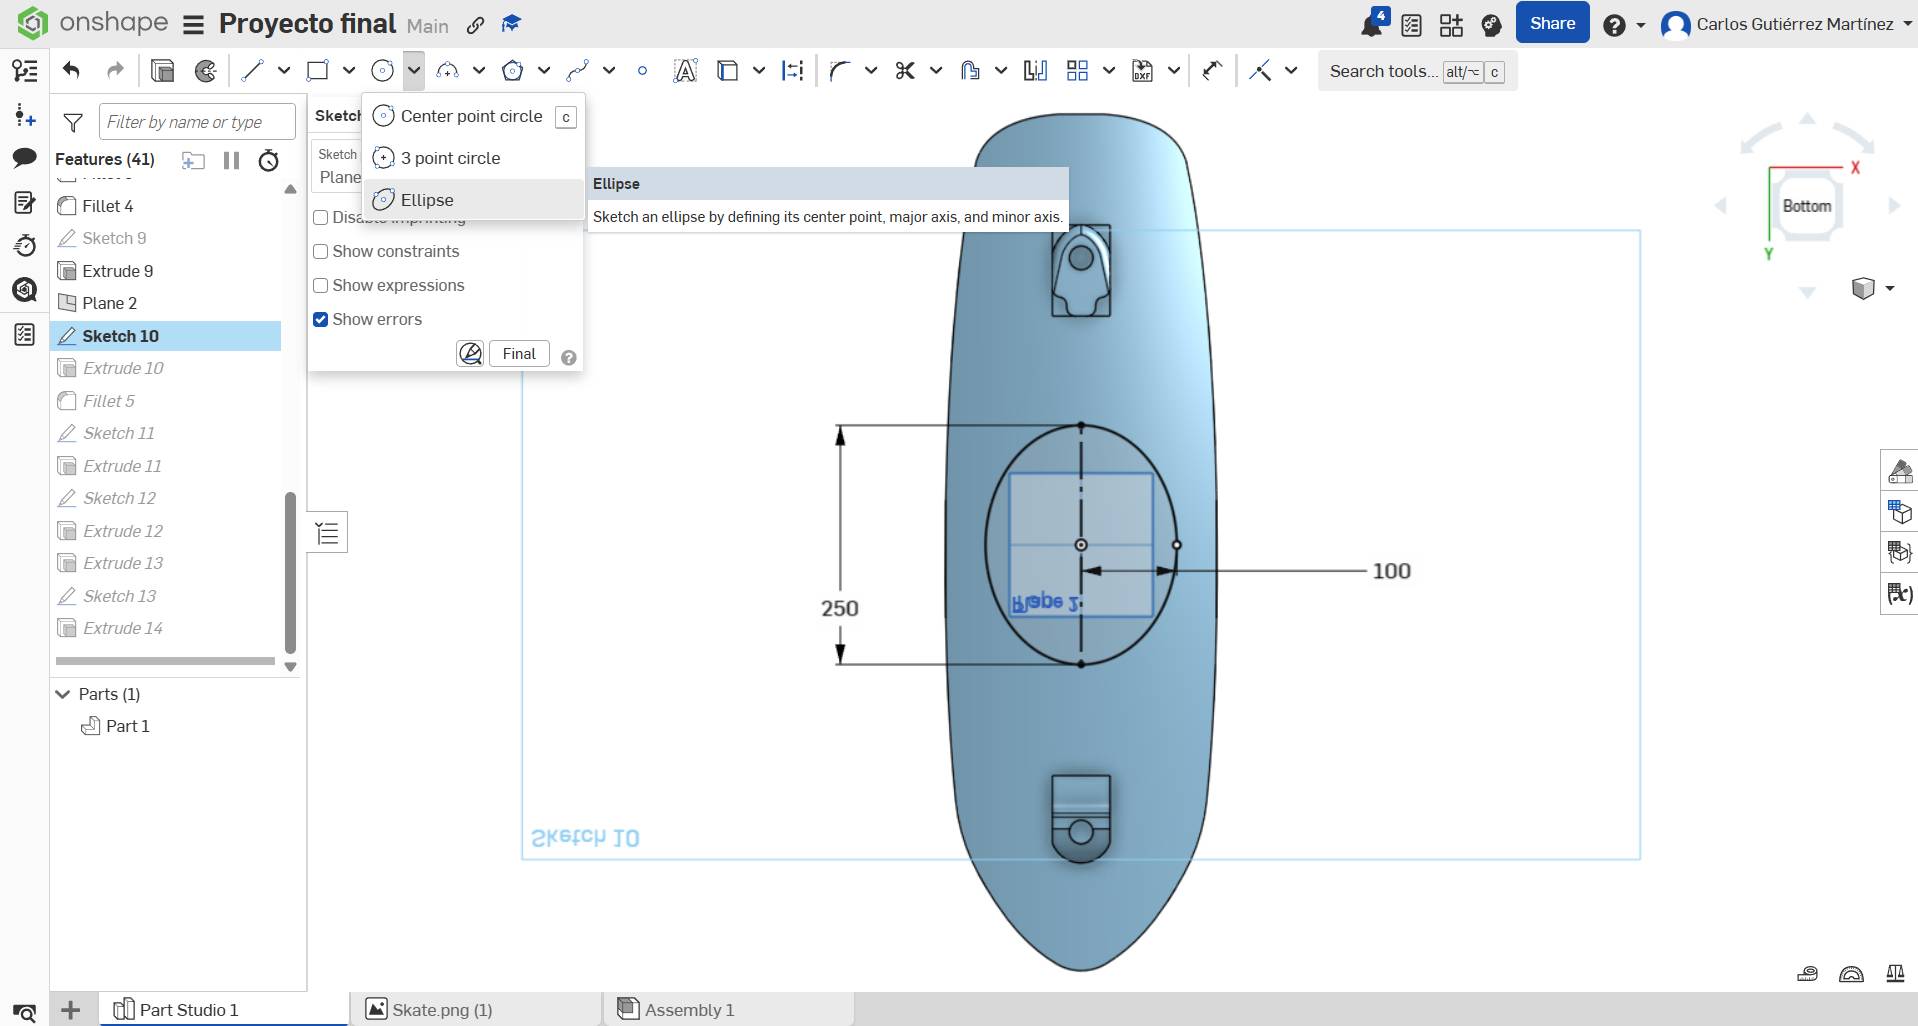Select the Text sketch tool
Viewport: 1918px width, 1026px height.
[x=685, y=70]
